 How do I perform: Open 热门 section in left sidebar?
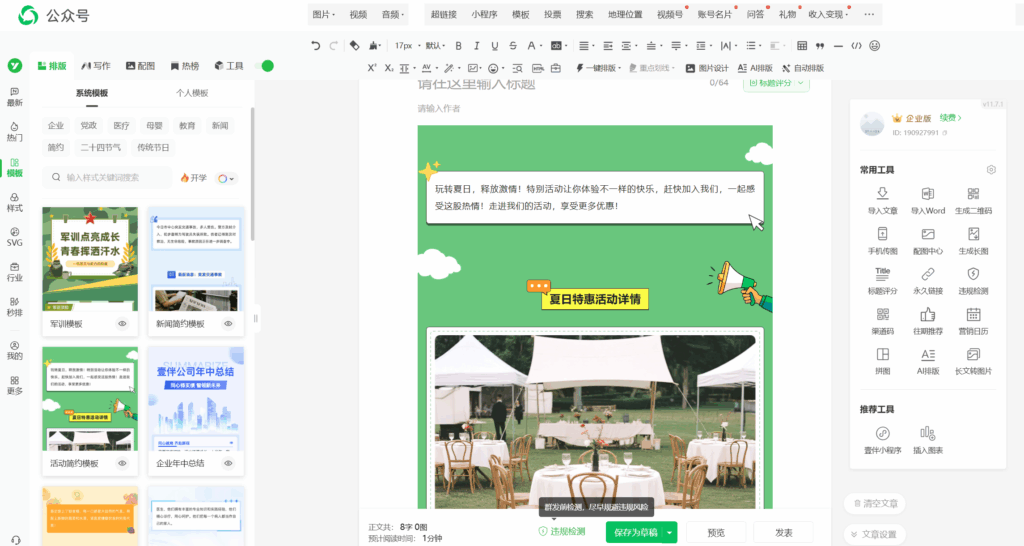pos(14,131)
